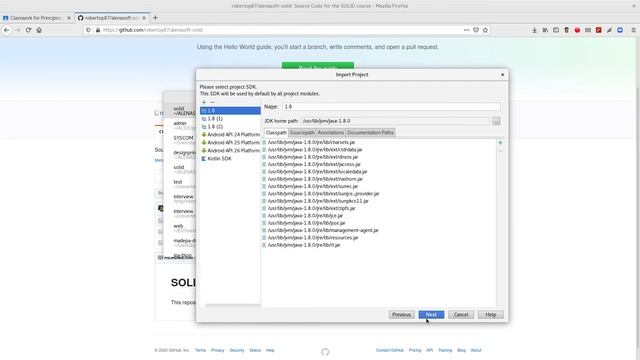This screenshot has height=360, width=640.
Task: Open Firefox downloads panel
Action: 534,30
